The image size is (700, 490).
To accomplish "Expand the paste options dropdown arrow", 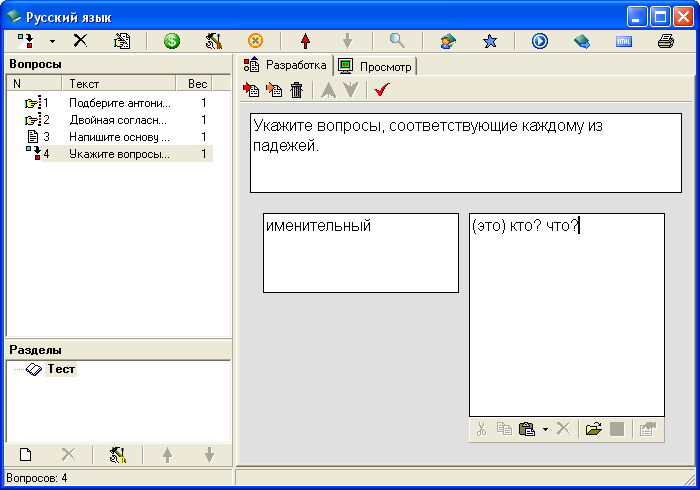I will point(545,430).
